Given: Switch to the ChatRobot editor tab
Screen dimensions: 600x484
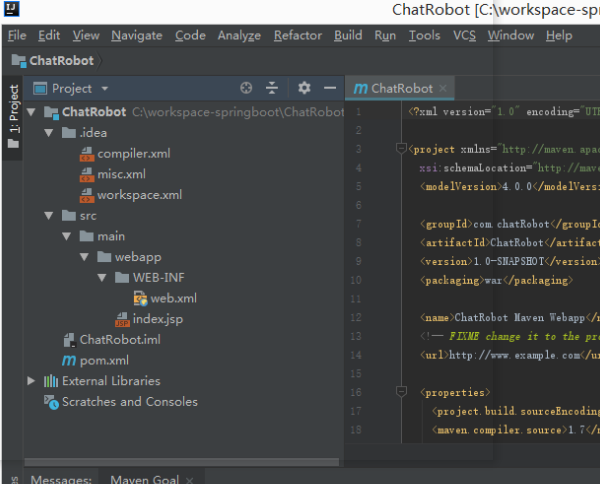Looking at the screenshot, I should 402,88.
